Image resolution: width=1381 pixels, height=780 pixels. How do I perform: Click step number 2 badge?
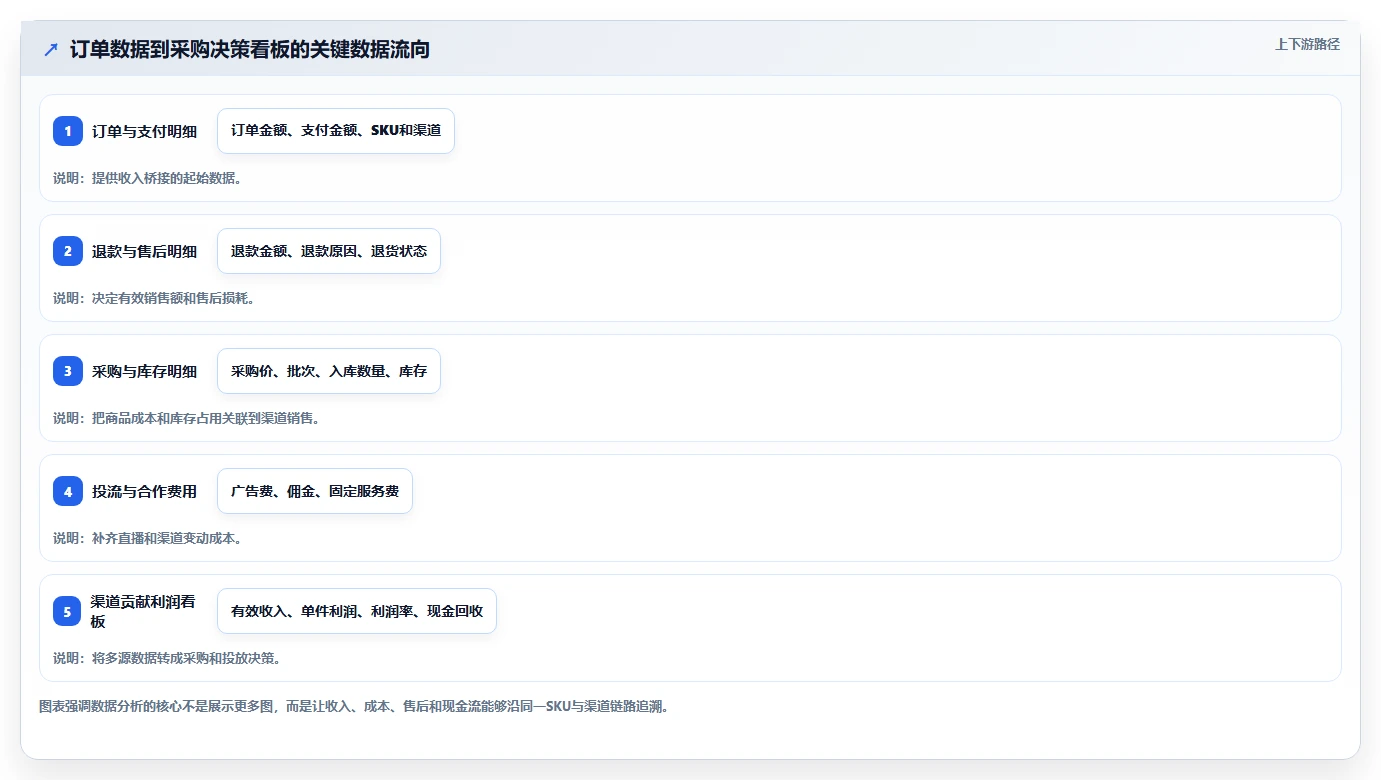(68, 251)
